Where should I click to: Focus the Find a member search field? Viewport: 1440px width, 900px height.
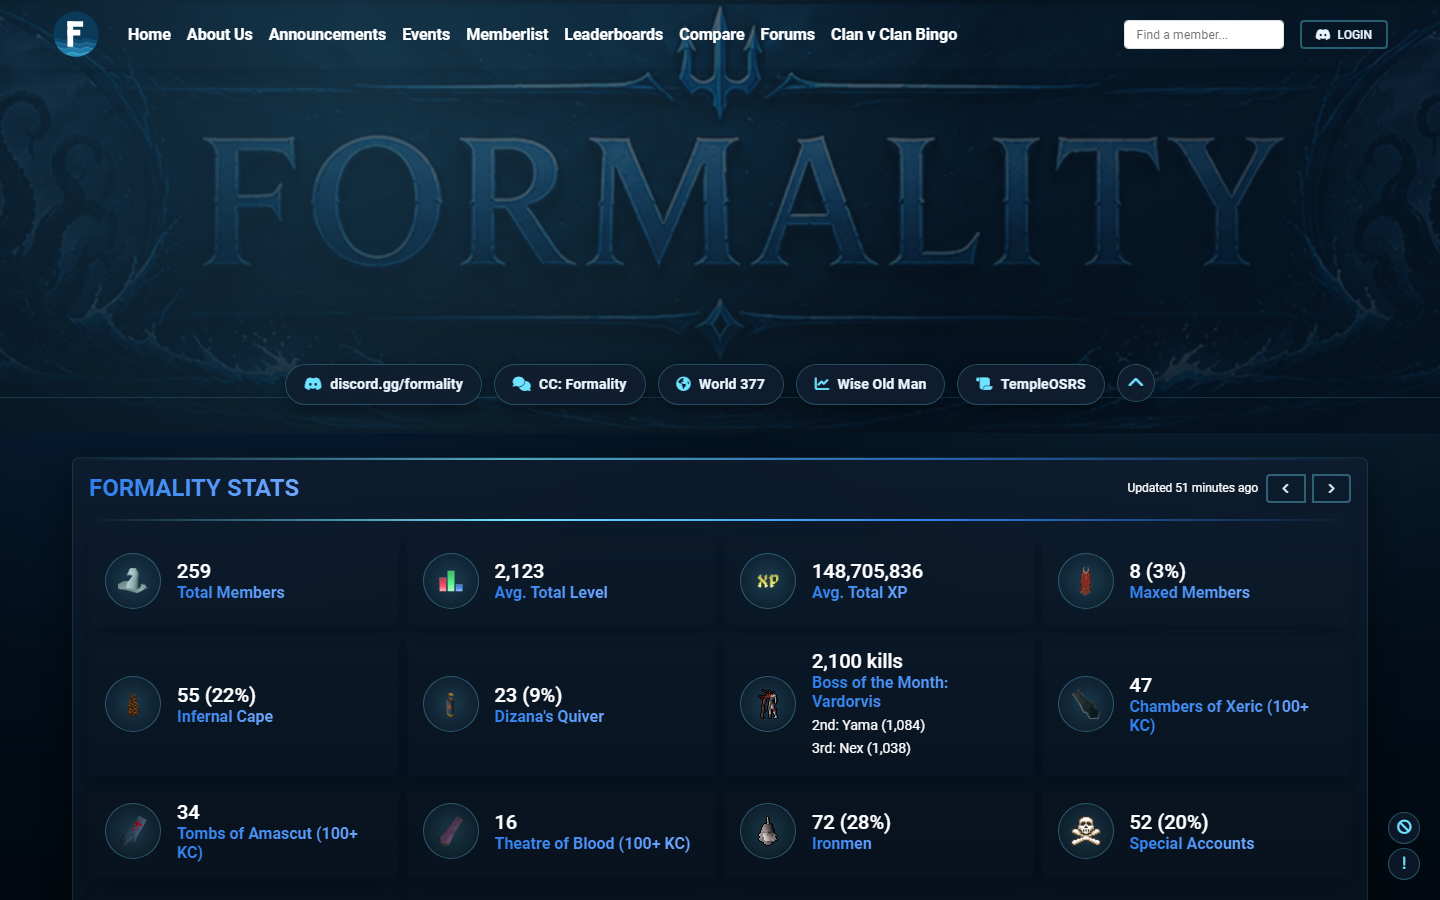click(x=1204, y=34)
